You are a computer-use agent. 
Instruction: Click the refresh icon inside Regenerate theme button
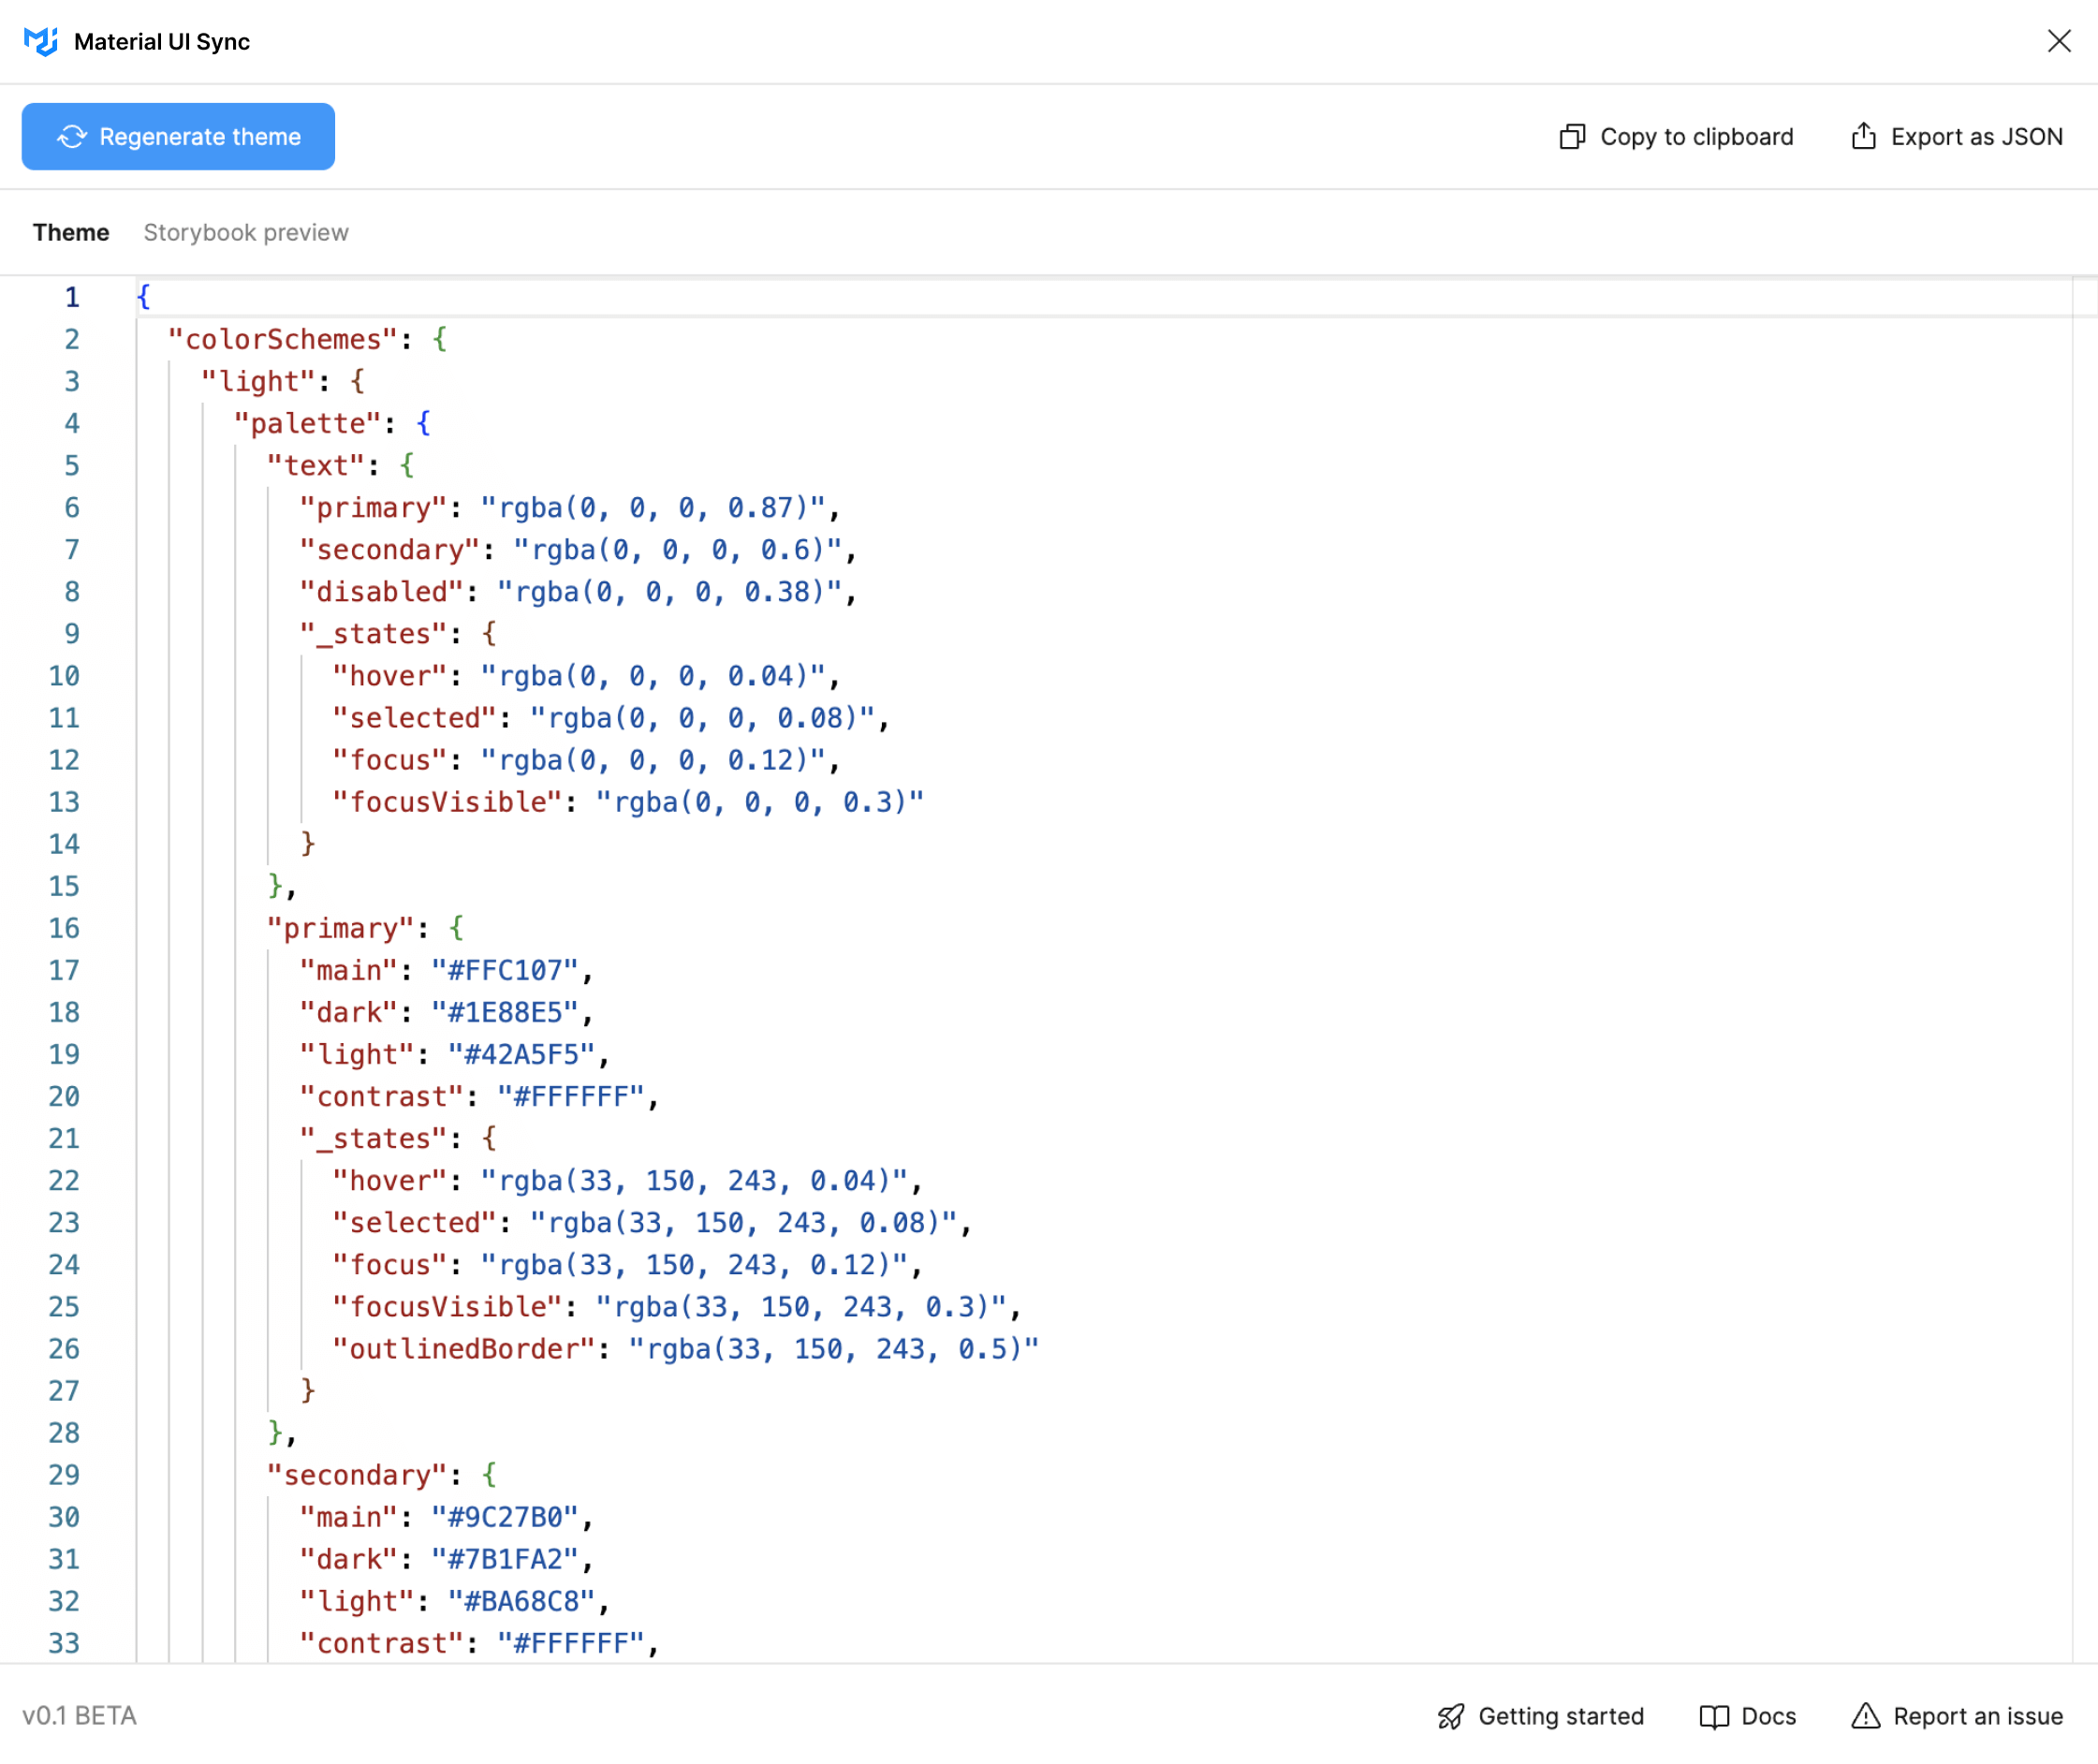(x=70, y=136)
